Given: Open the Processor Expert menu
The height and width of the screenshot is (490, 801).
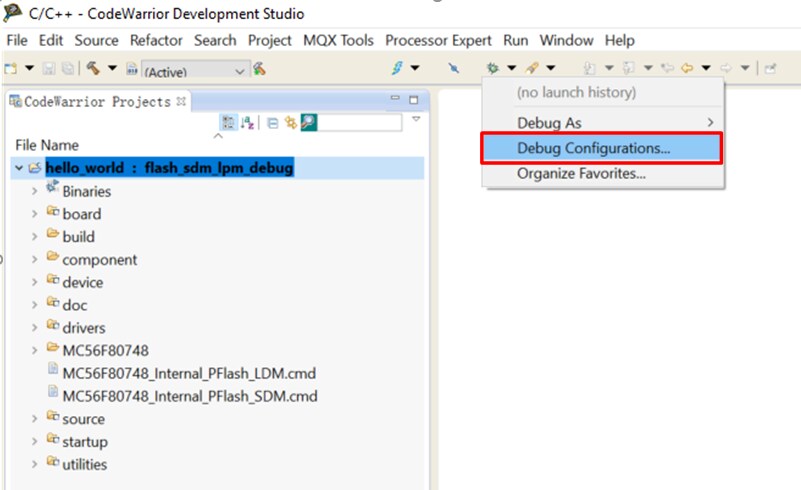Looking at the screenshot, I should 438,40.
